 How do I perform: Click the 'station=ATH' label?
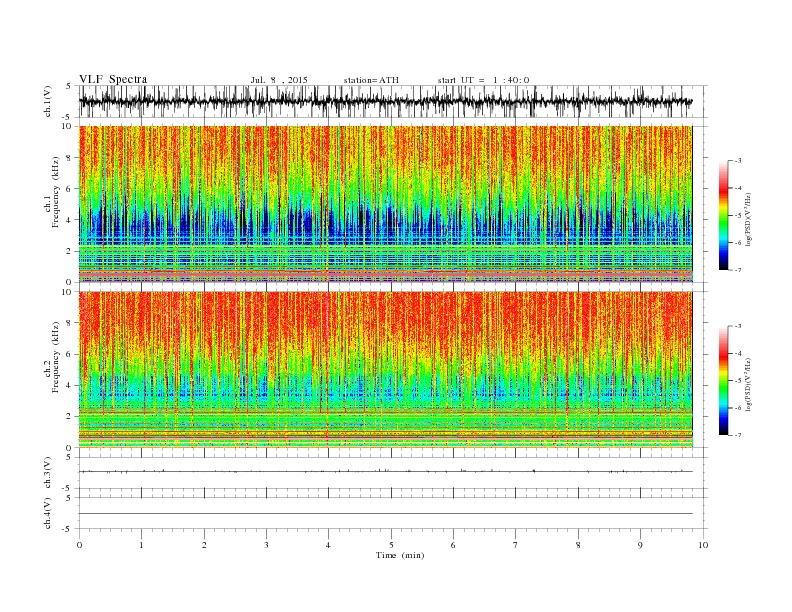[371, 80]
